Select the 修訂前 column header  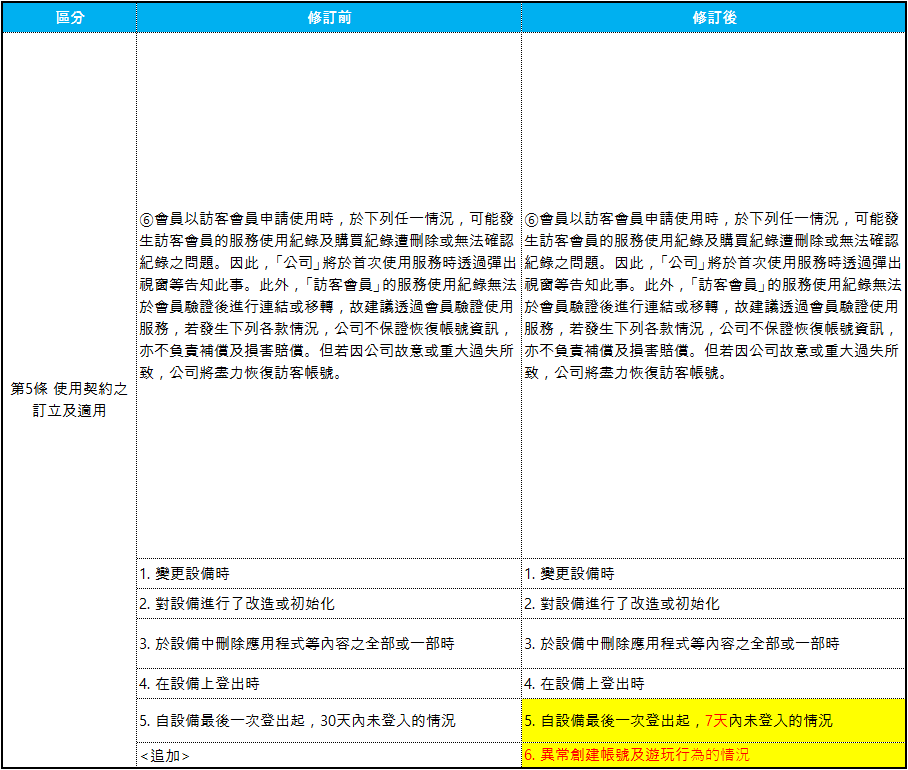(328, 18)
